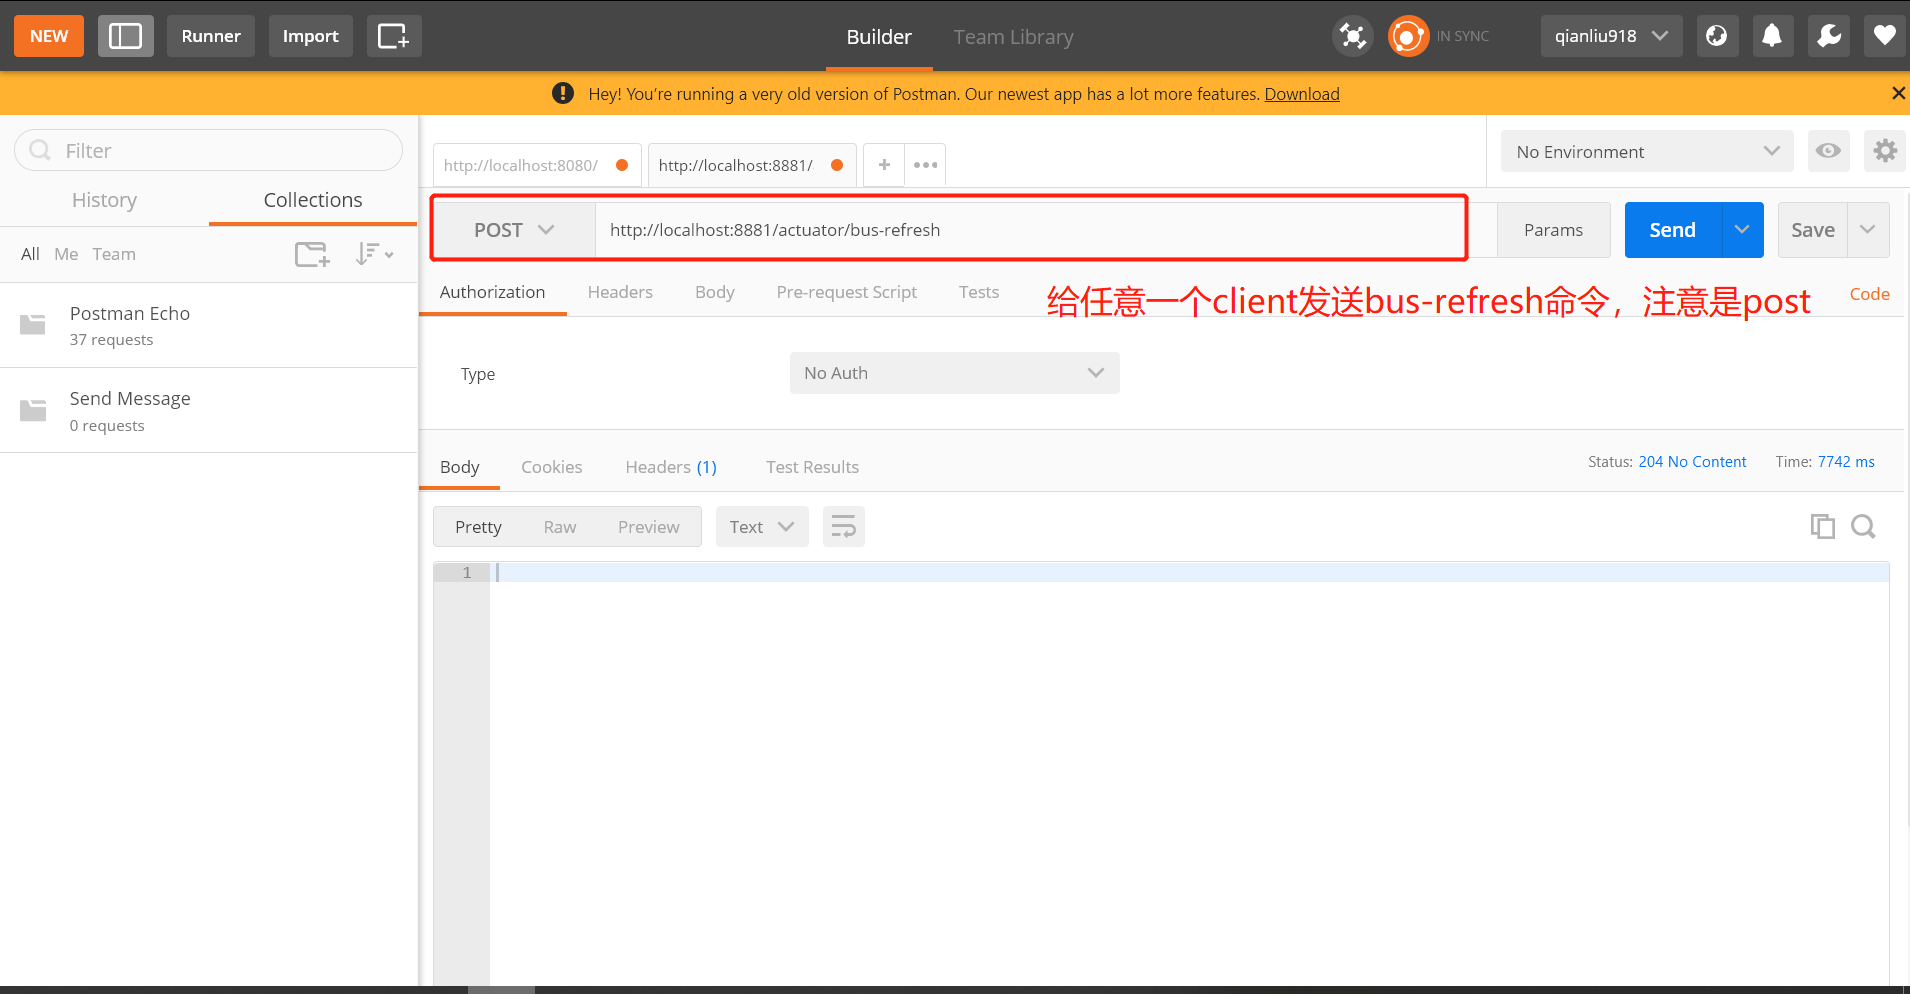Click the heart icon
The height and width of the screenshot is (994, 1910).
[1884, 36]
